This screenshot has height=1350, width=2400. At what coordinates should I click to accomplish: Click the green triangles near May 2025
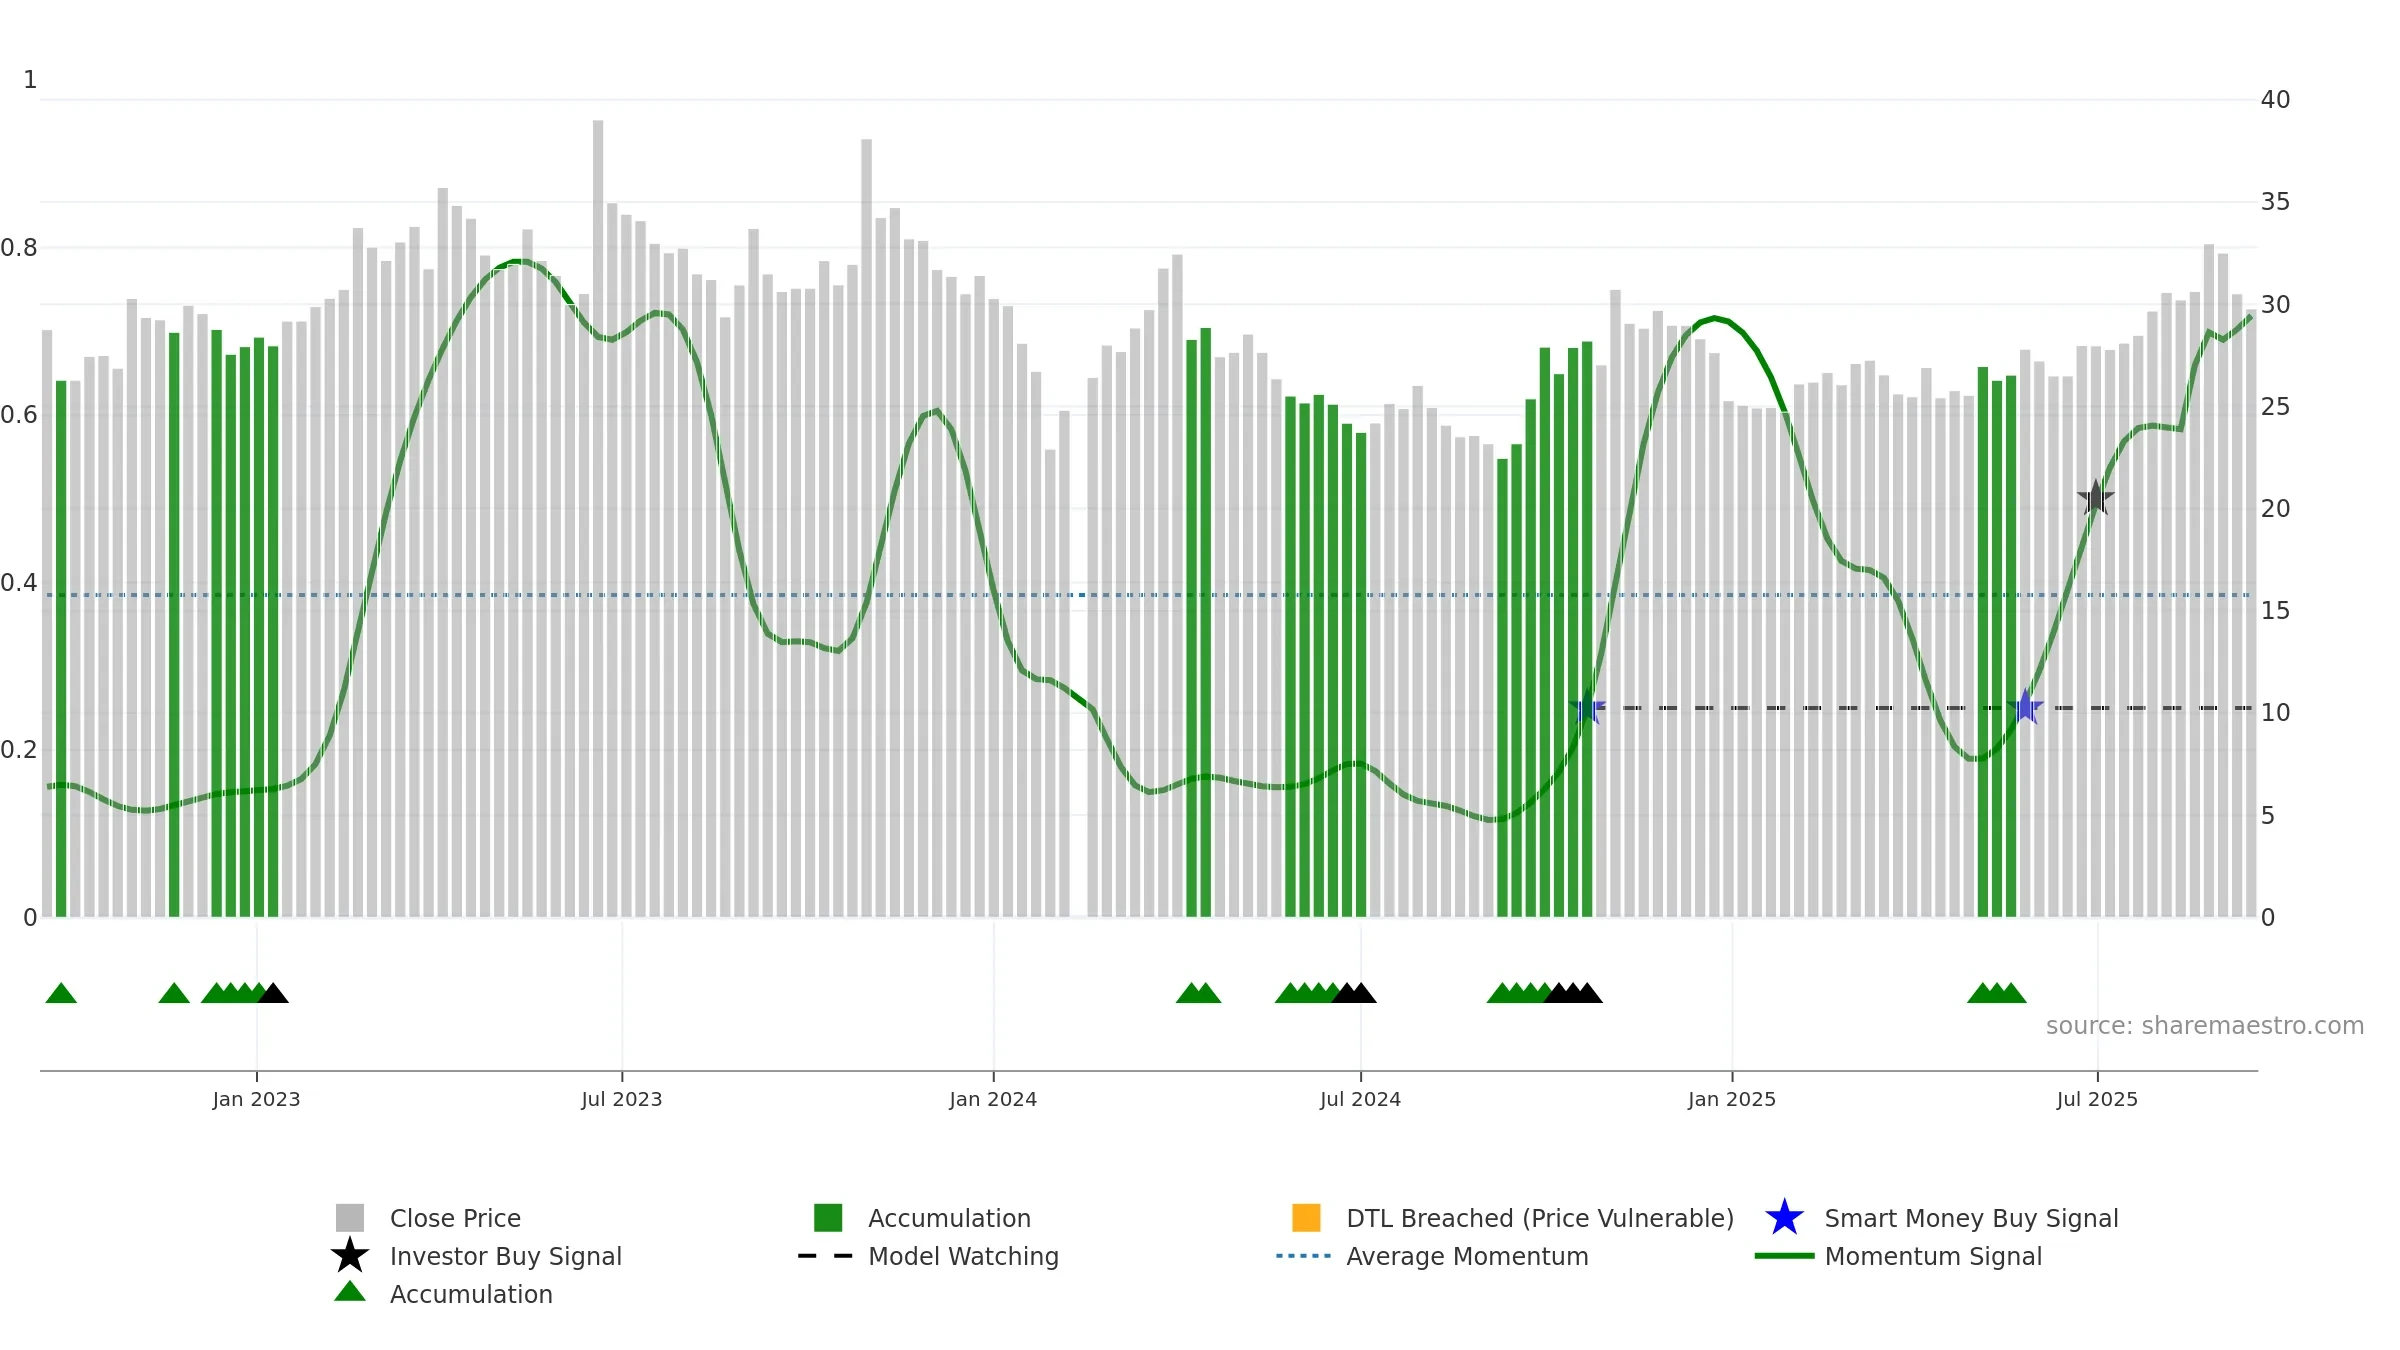coord(1997,993)
